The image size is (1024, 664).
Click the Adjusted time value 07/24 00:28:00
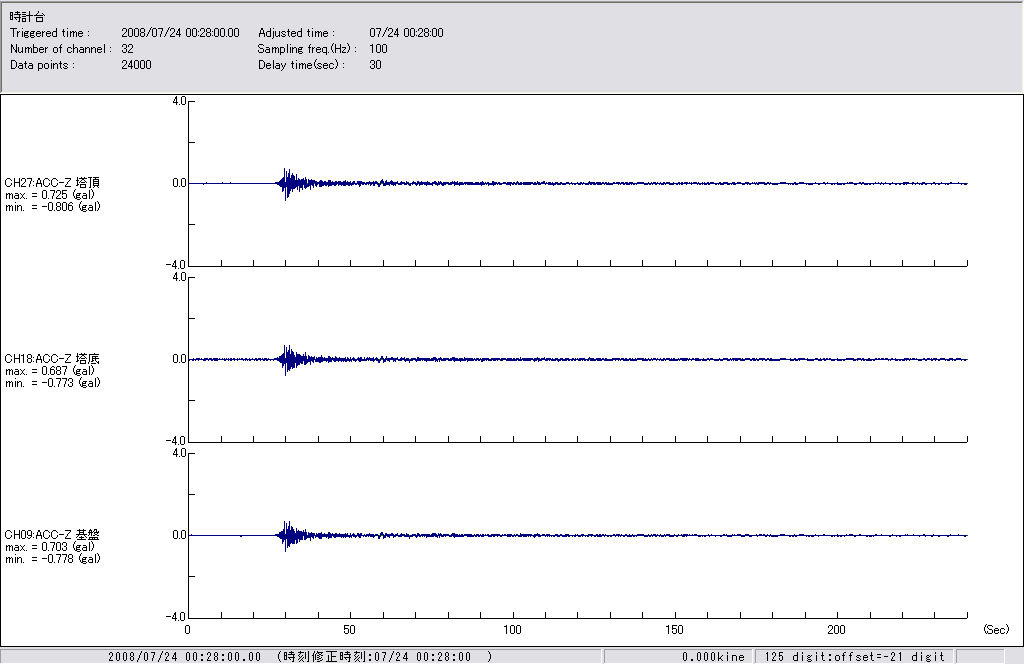click(x=406, y=33)
